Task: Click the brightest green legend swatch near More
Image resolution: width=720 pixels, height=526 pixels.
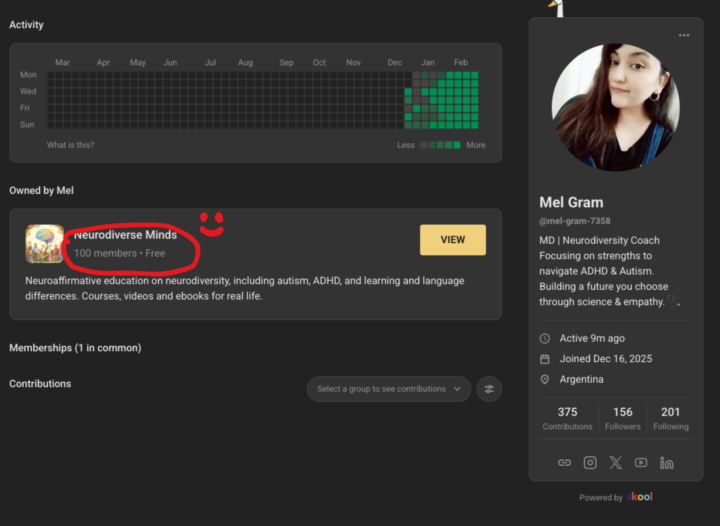Action: (457, 145)
